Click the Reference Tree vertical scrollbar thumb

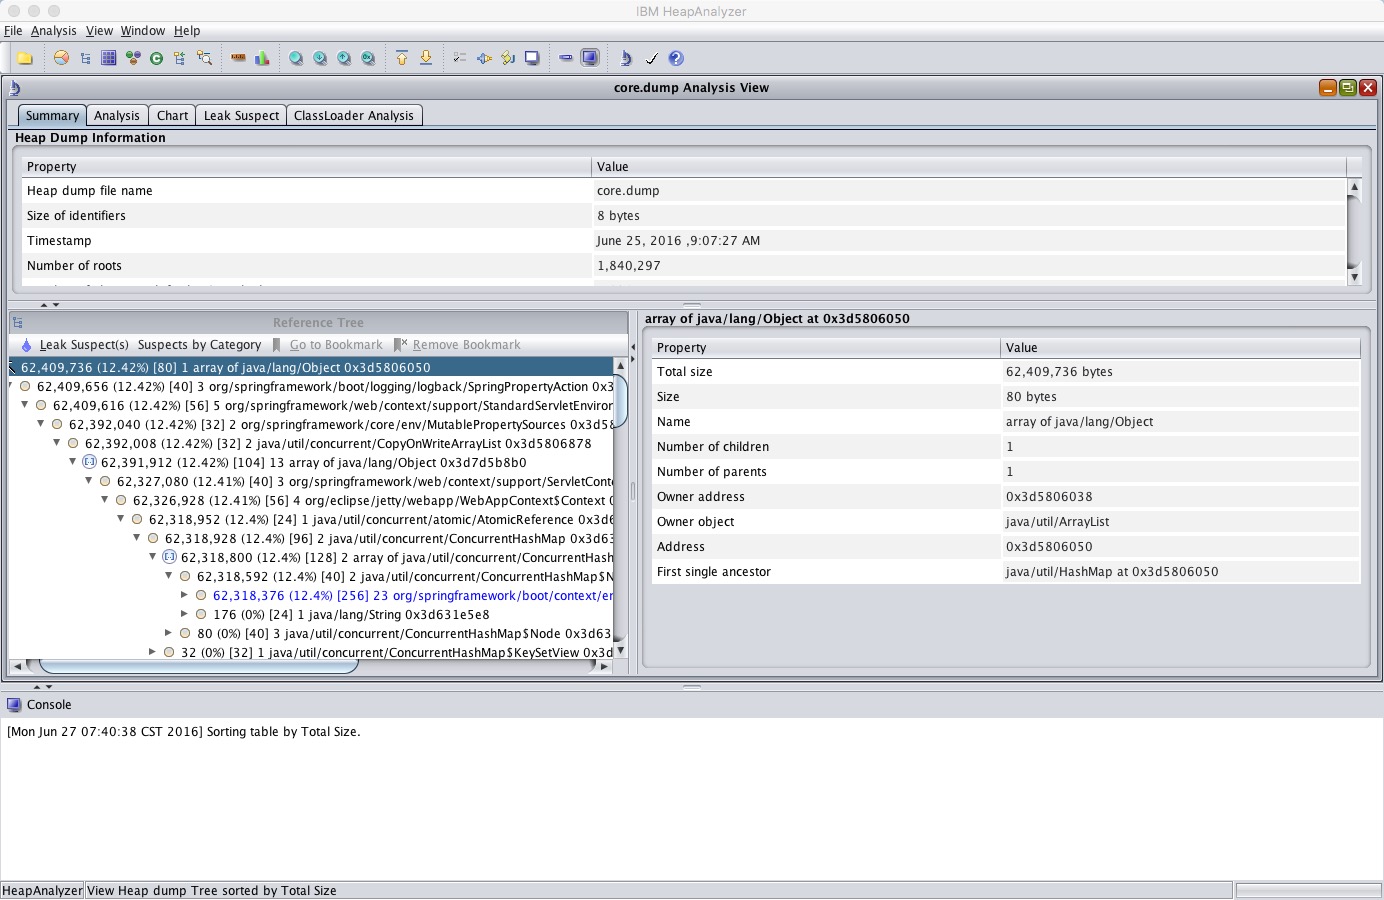point(621,400)
